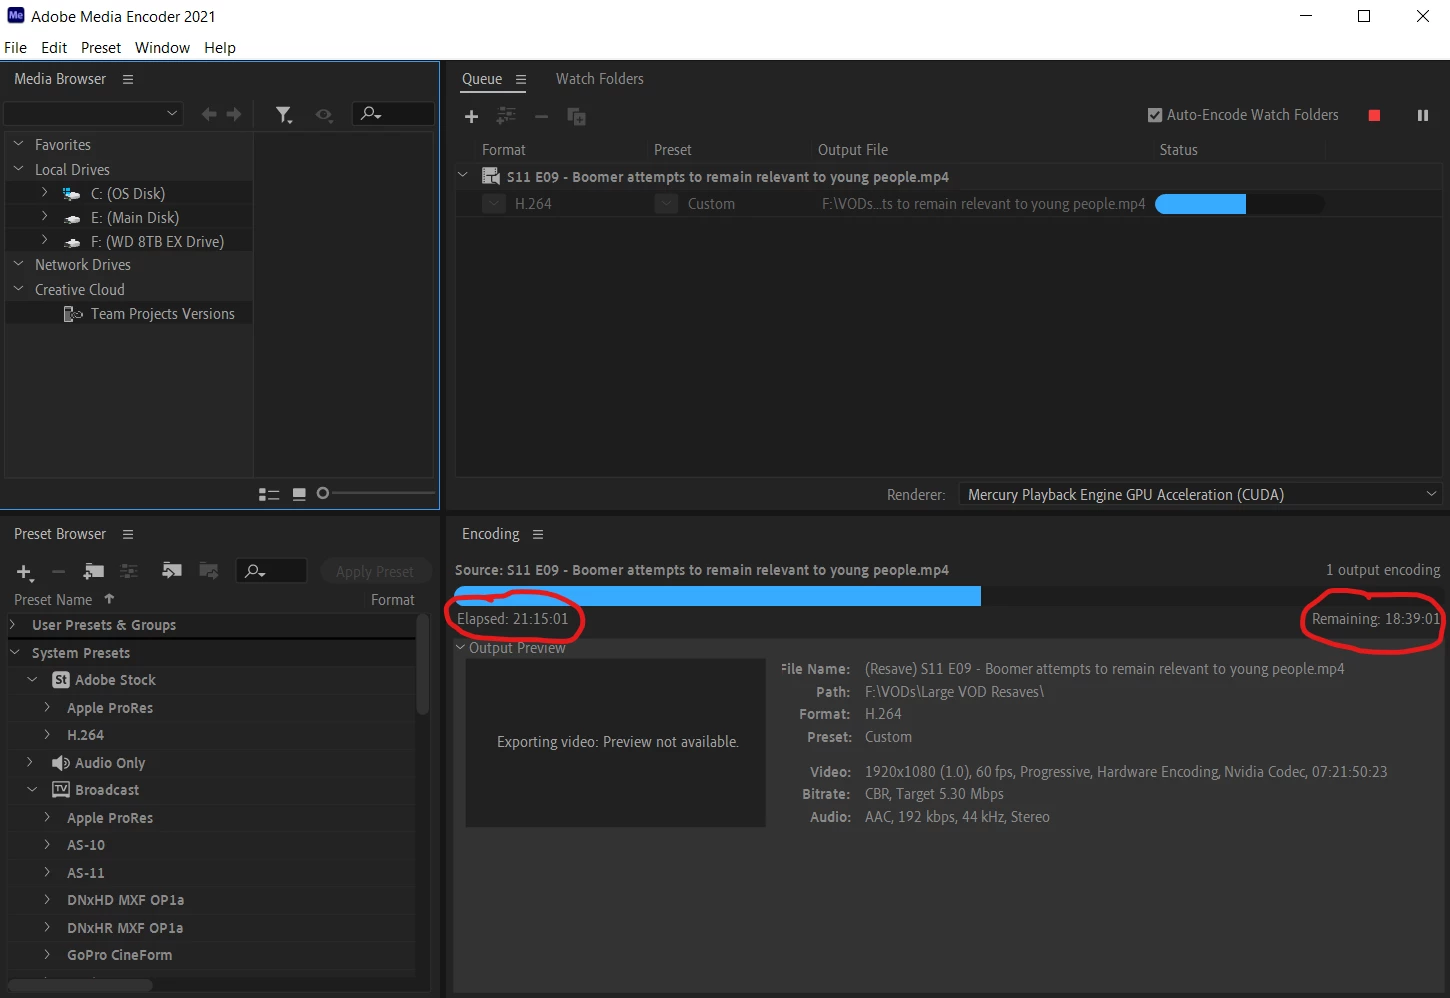
Task: Import presets icon in Preset Browser
Action: tap(172, 571)
